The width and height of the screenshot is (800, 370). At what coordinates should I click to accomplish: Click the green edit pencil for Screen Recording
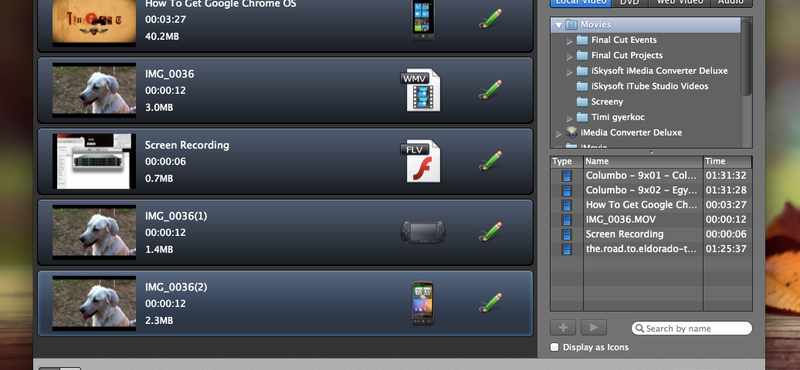[490, 161]
